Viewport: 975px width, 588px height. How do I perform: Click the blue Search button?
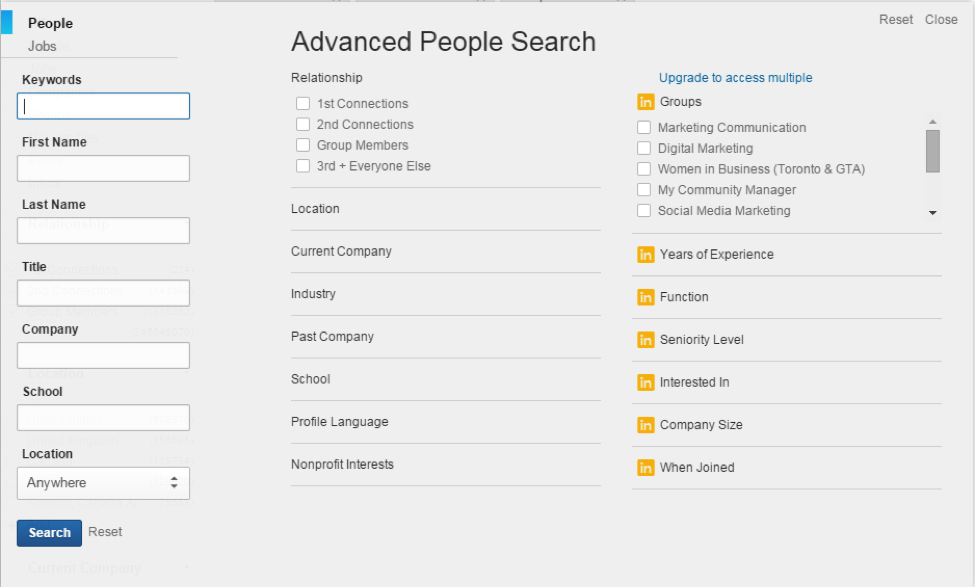click(49, 533)
